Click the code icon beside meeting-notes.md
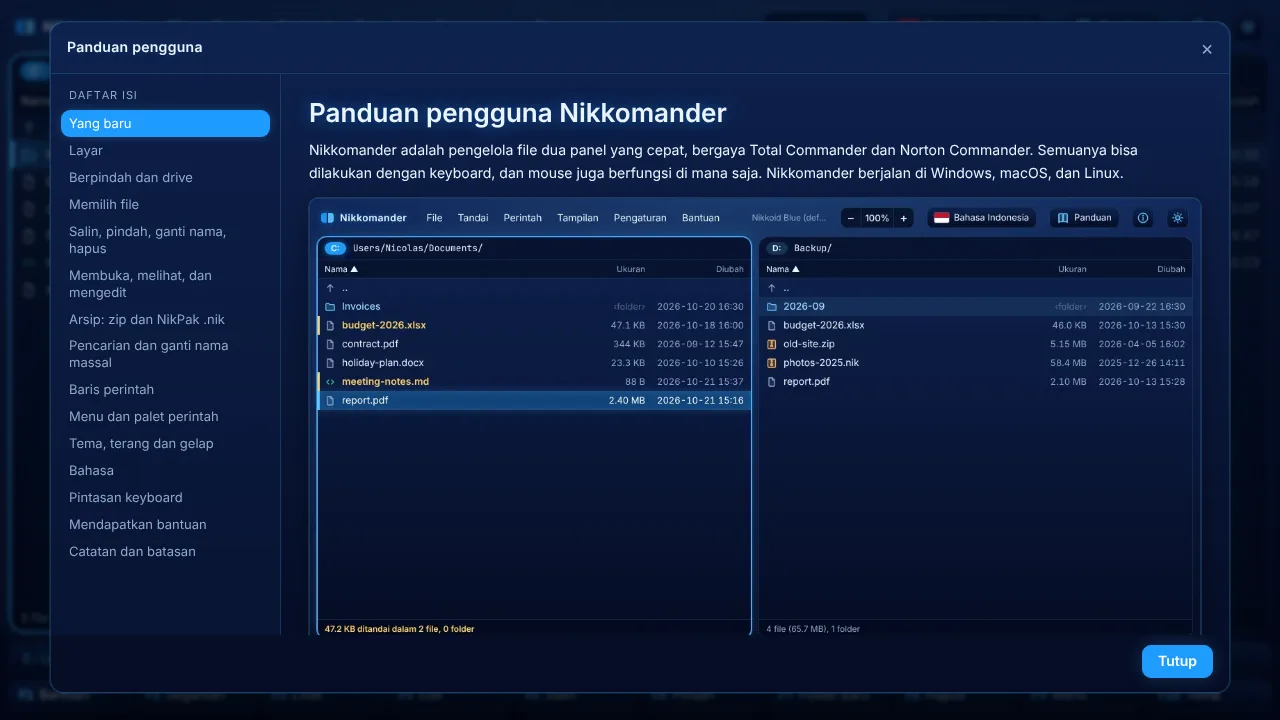Viewport: 1280px width, 720px height. [330, 382]
